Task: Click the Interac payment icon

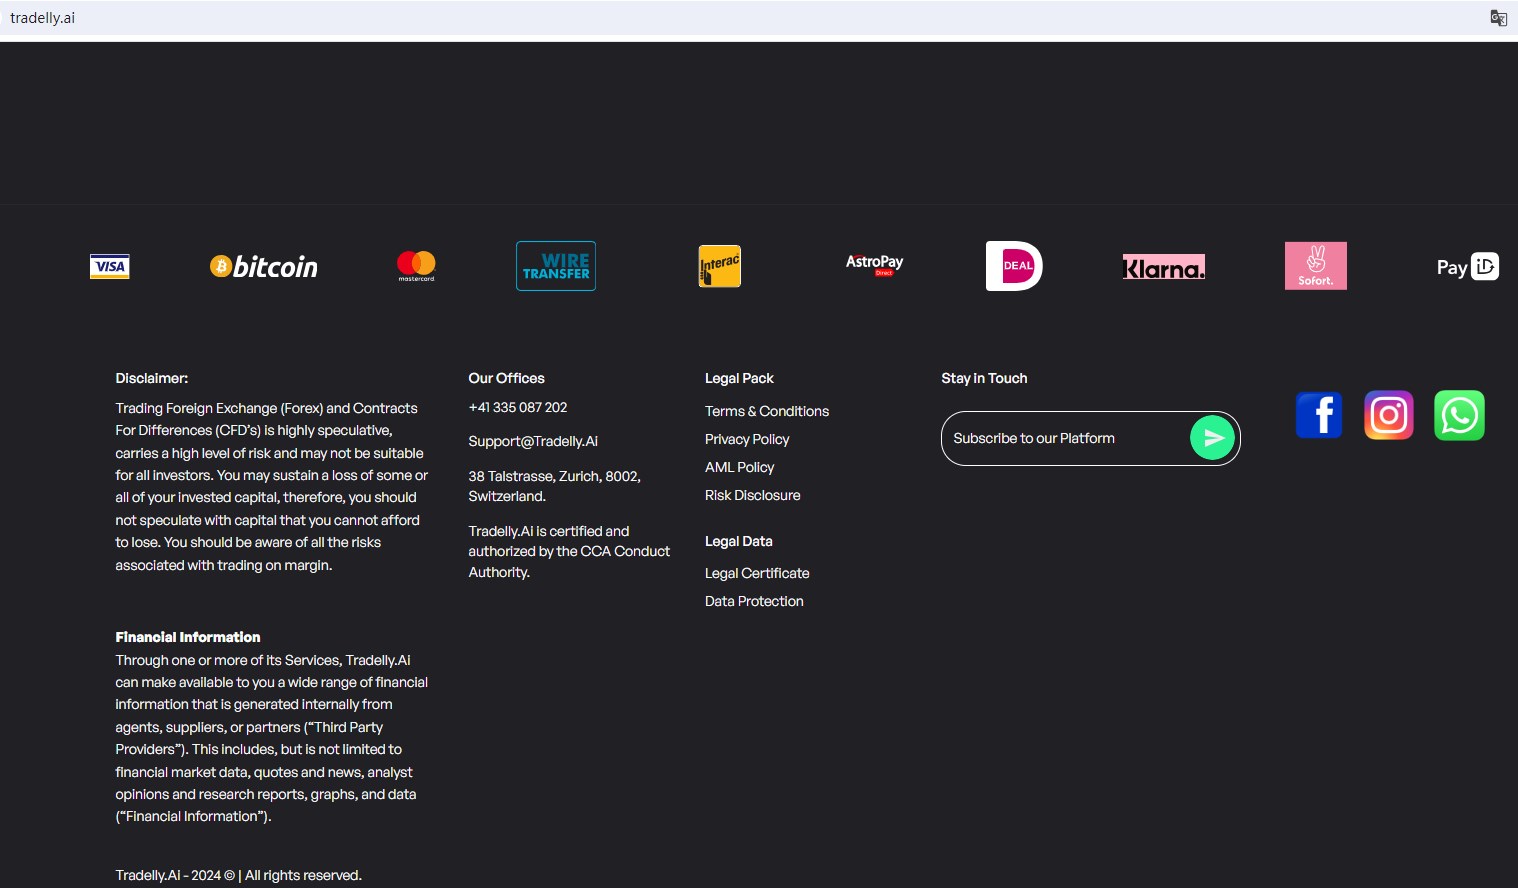Action: [720, 266]
